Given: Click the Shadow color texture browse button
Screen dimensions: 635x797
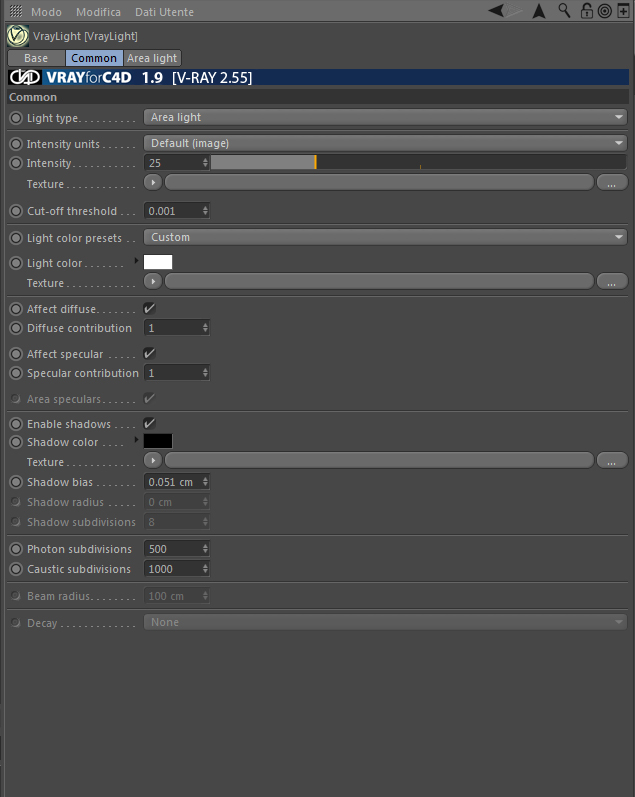Looking at the screenshot, I should [x=612, y=461].
